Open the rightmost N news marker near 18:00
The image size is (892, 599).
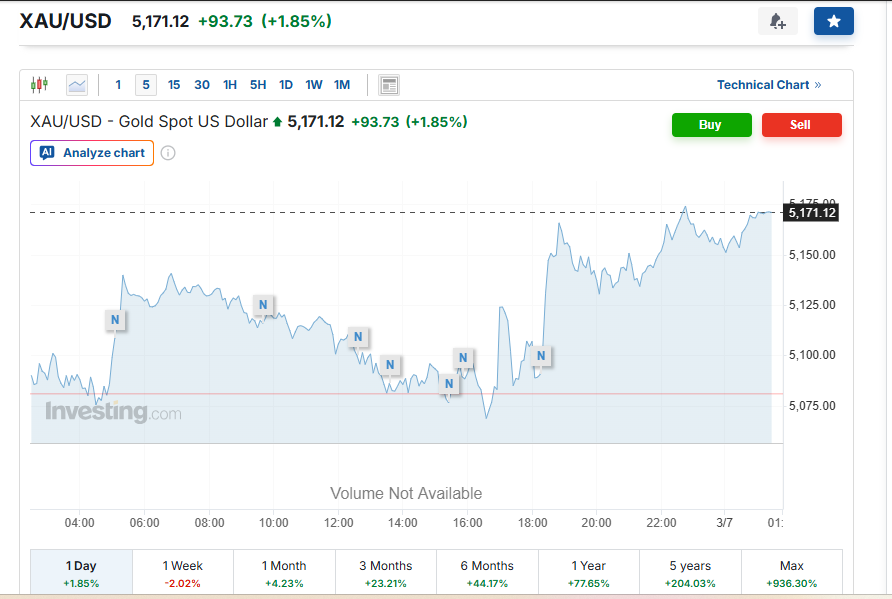coord(541,355)
